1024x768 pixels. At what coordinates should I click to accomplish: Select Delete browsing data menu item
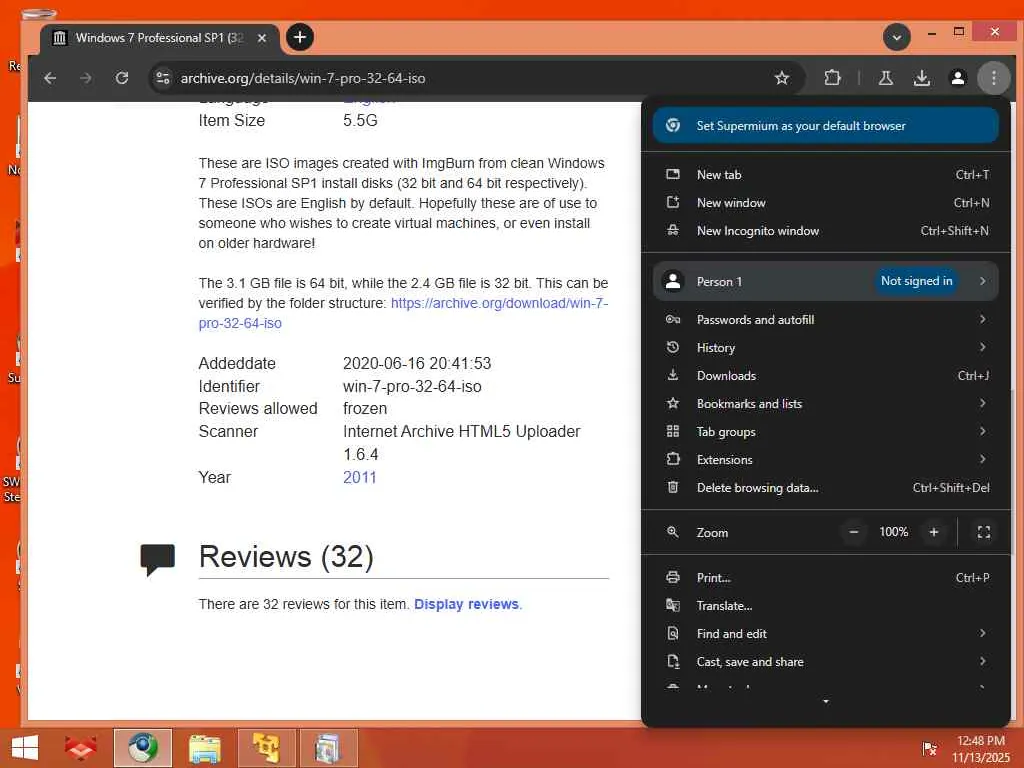[825, 488]
